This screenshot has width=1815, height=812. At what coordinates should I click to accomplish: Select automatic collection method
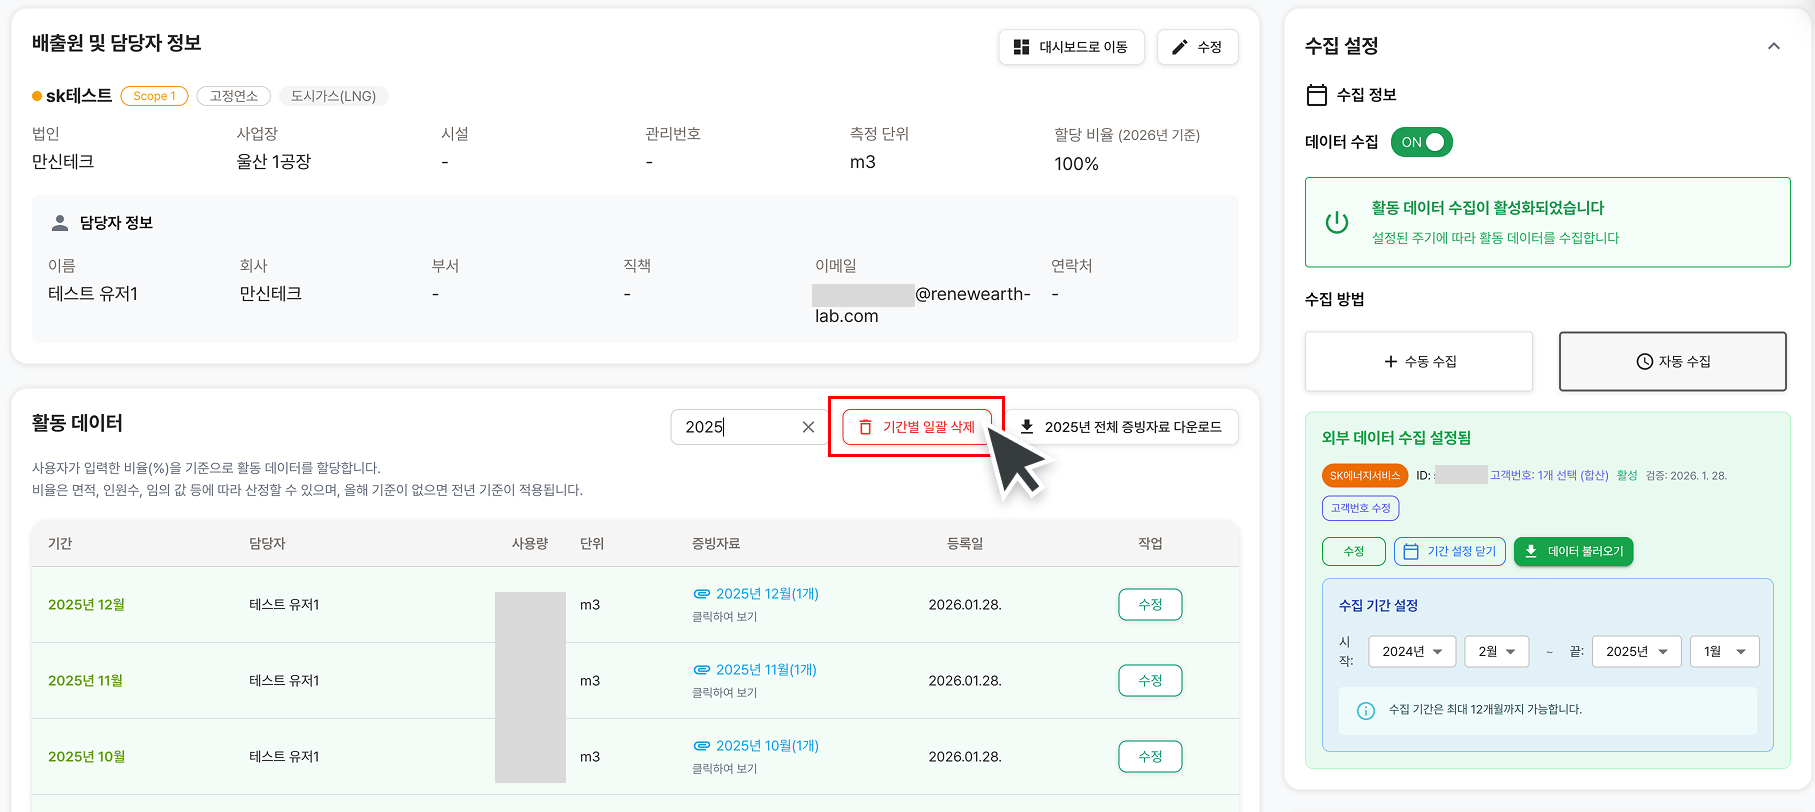1672,361
